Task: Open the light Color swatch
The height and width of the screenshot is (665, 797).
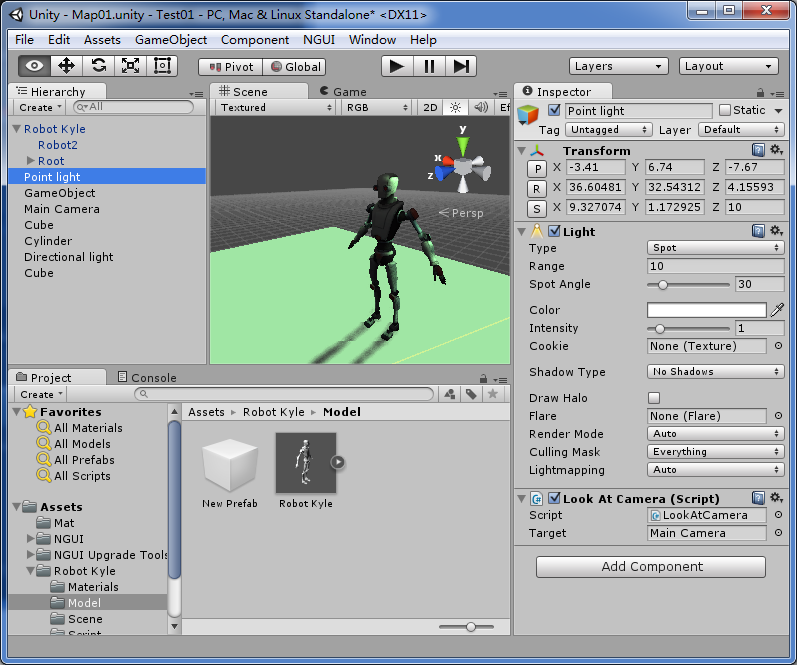Action: pos(707,310)
